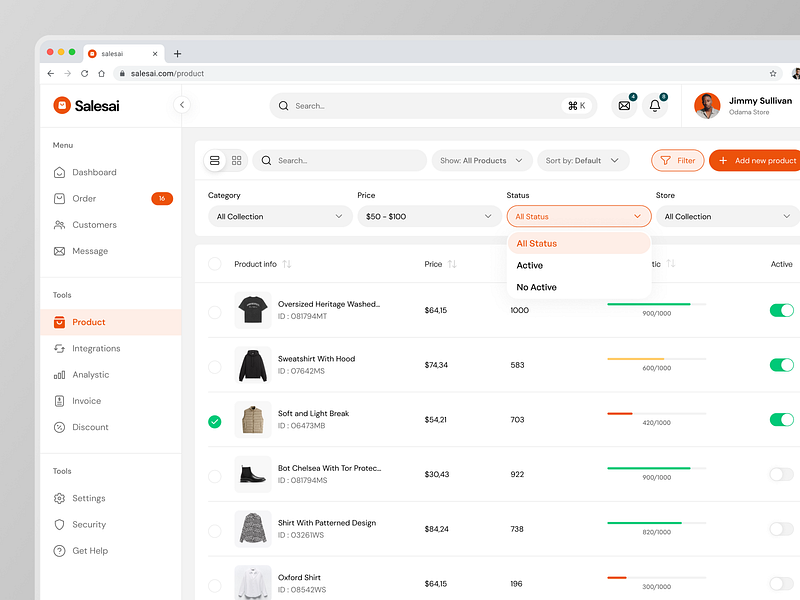Click the Salesai logo icon

[62, 106]
